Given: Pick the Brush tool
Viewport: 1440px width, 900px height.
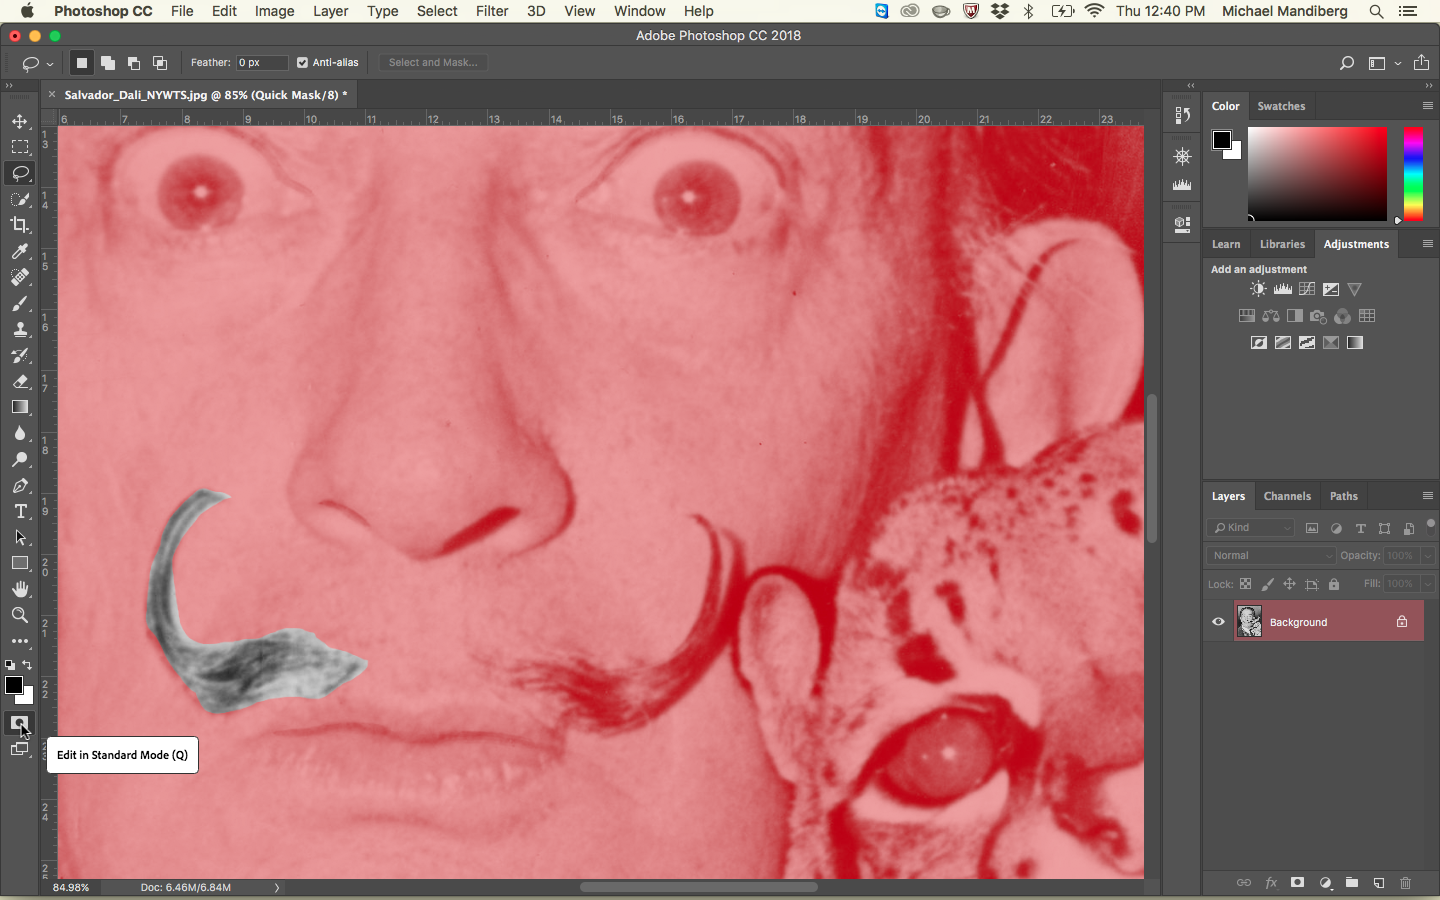Looking at the screenshot, I should click(x=20, y=304).
